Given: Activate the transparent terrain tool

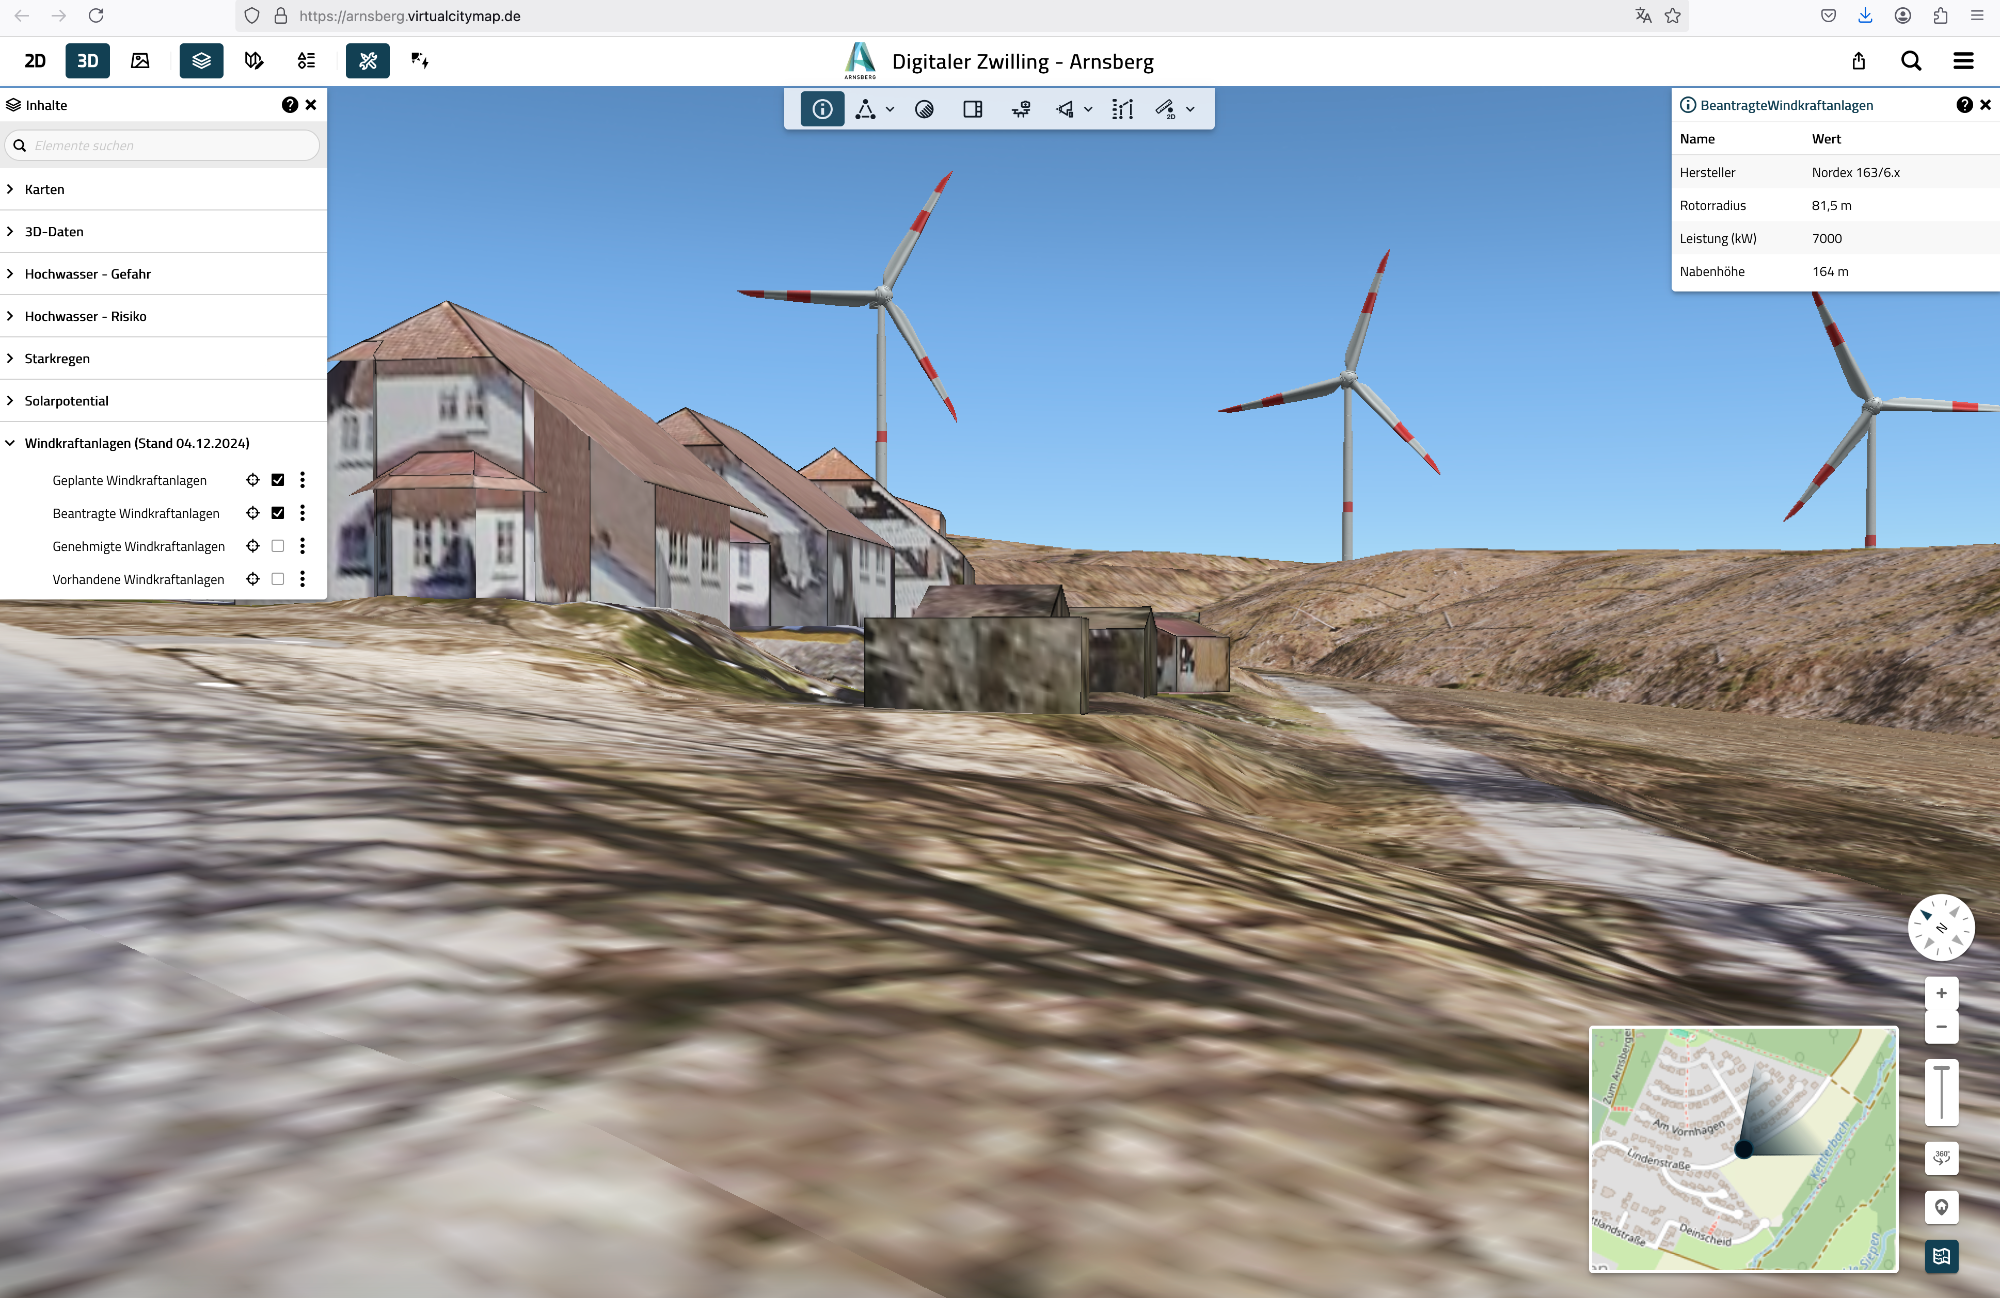Looking at the screenshot, I should 924,109.
